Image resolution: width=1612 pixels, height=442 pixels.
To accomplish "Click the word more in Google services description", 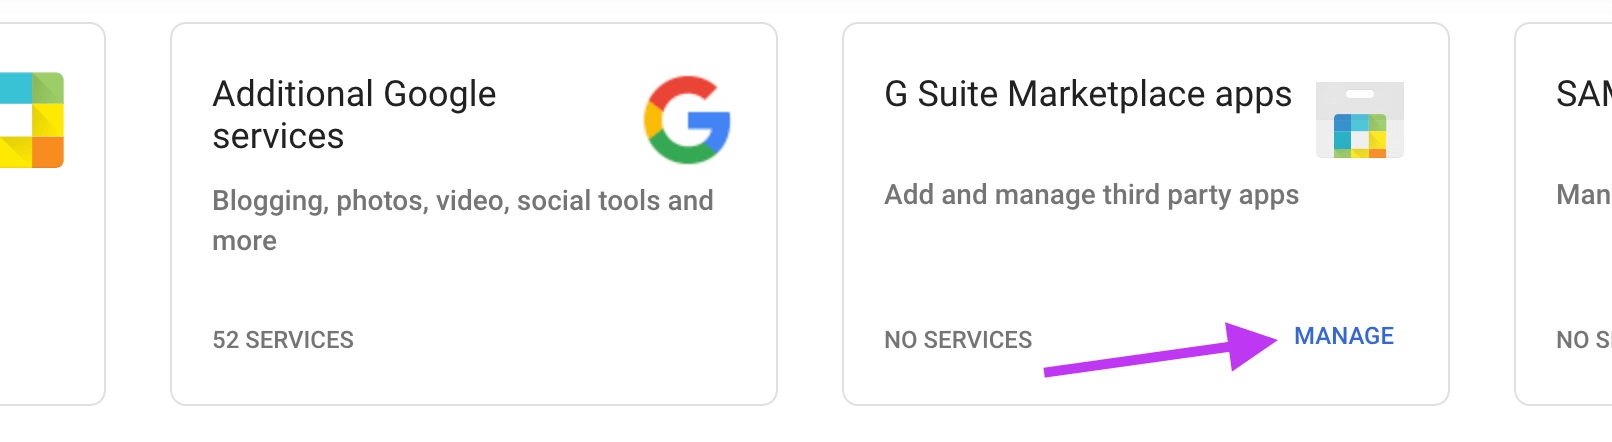I will pyautogui.click(x=244, y=241).
